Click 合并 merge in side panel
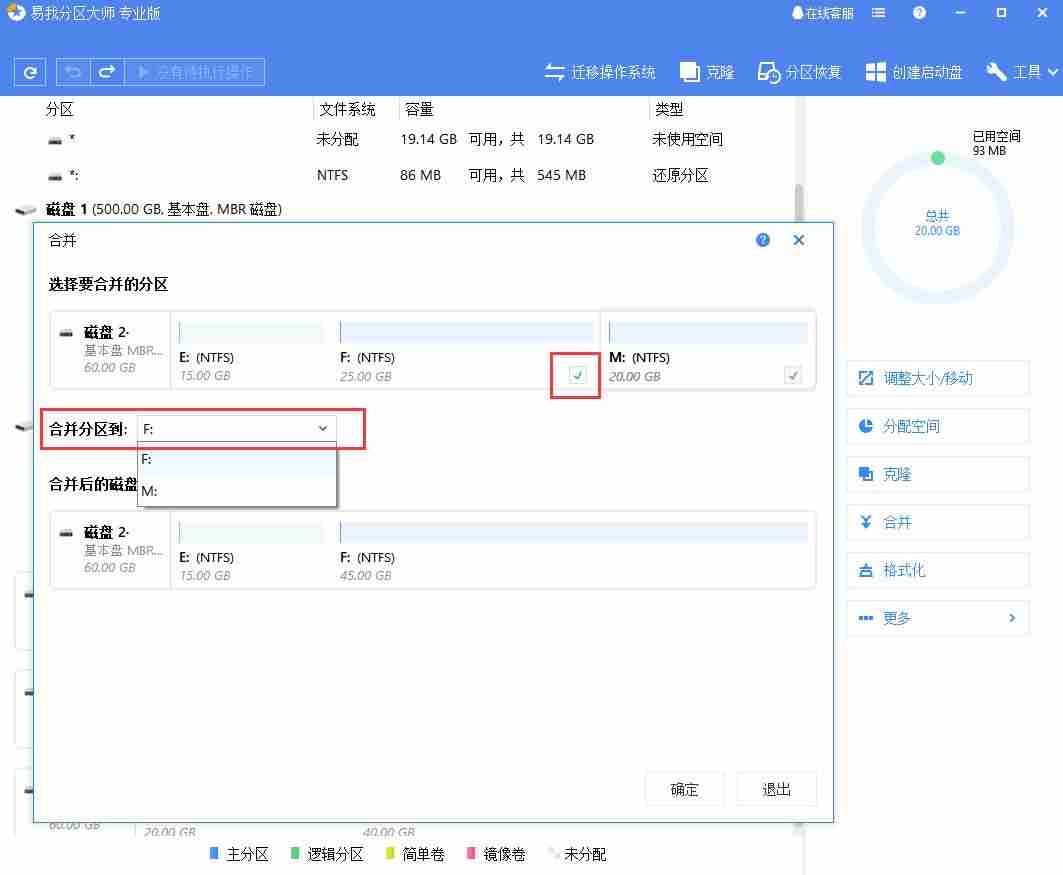Image resolution: width=1063 pixels, height=875 pixels. (938, 522)
